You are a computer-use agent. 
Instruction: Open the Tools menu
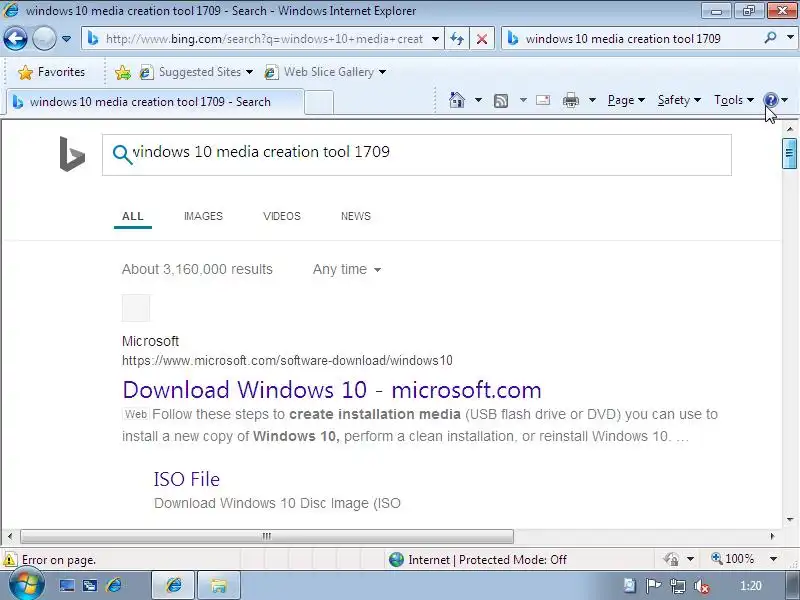(734, 100)
